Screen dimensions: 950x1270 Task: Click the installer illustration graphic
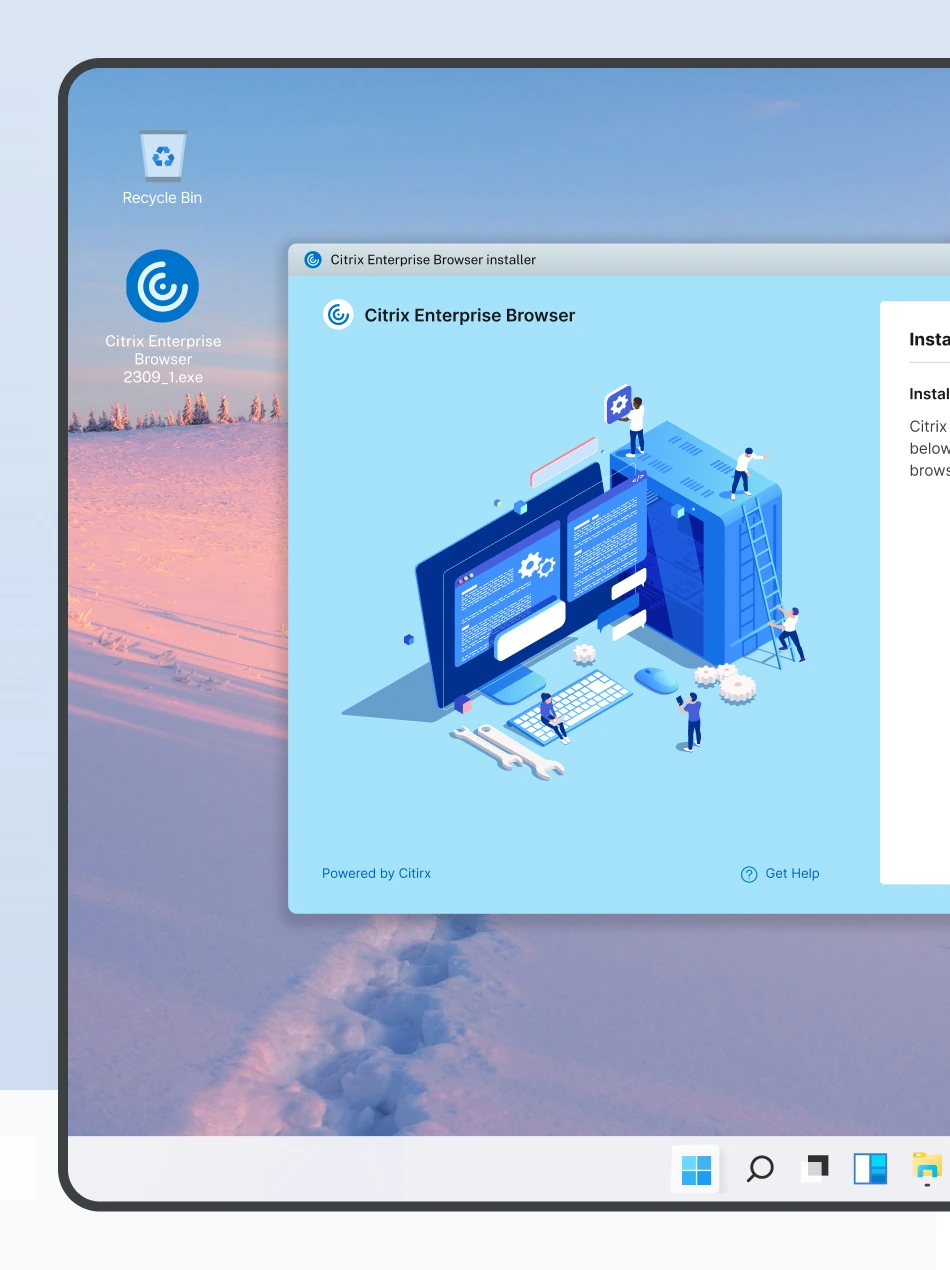575,582
